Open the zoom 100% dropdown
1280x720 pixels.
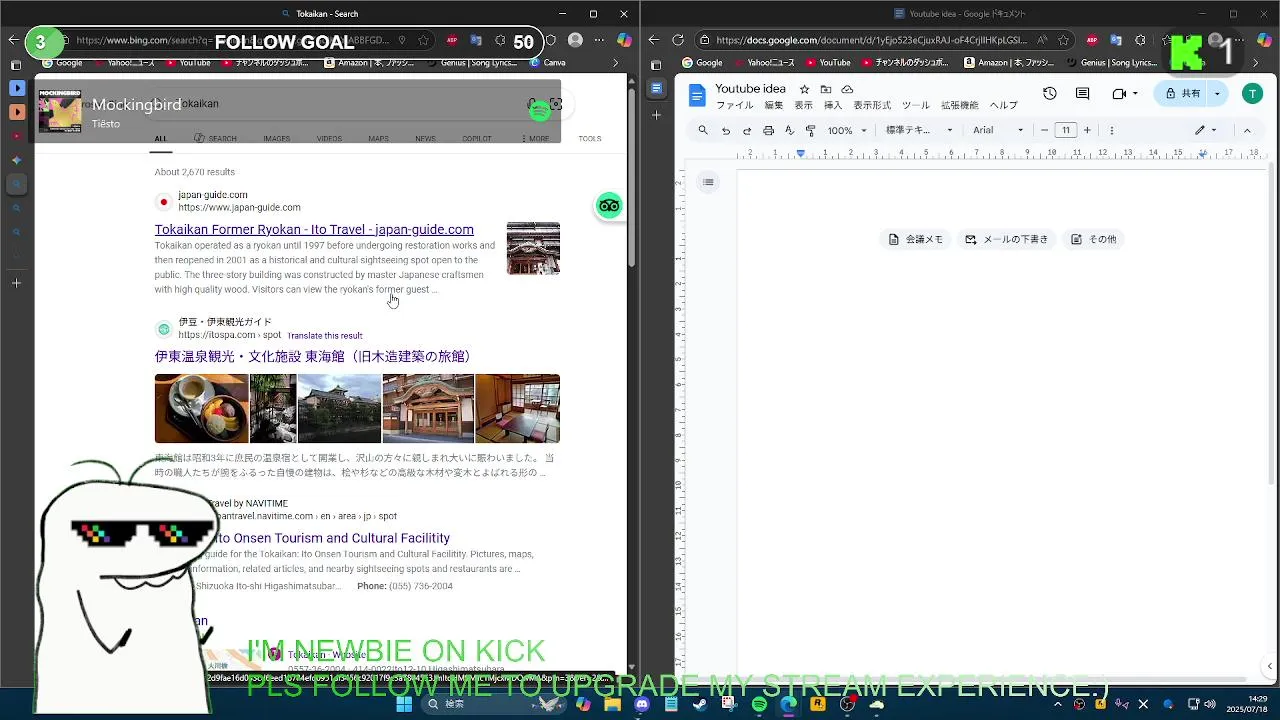847,130
